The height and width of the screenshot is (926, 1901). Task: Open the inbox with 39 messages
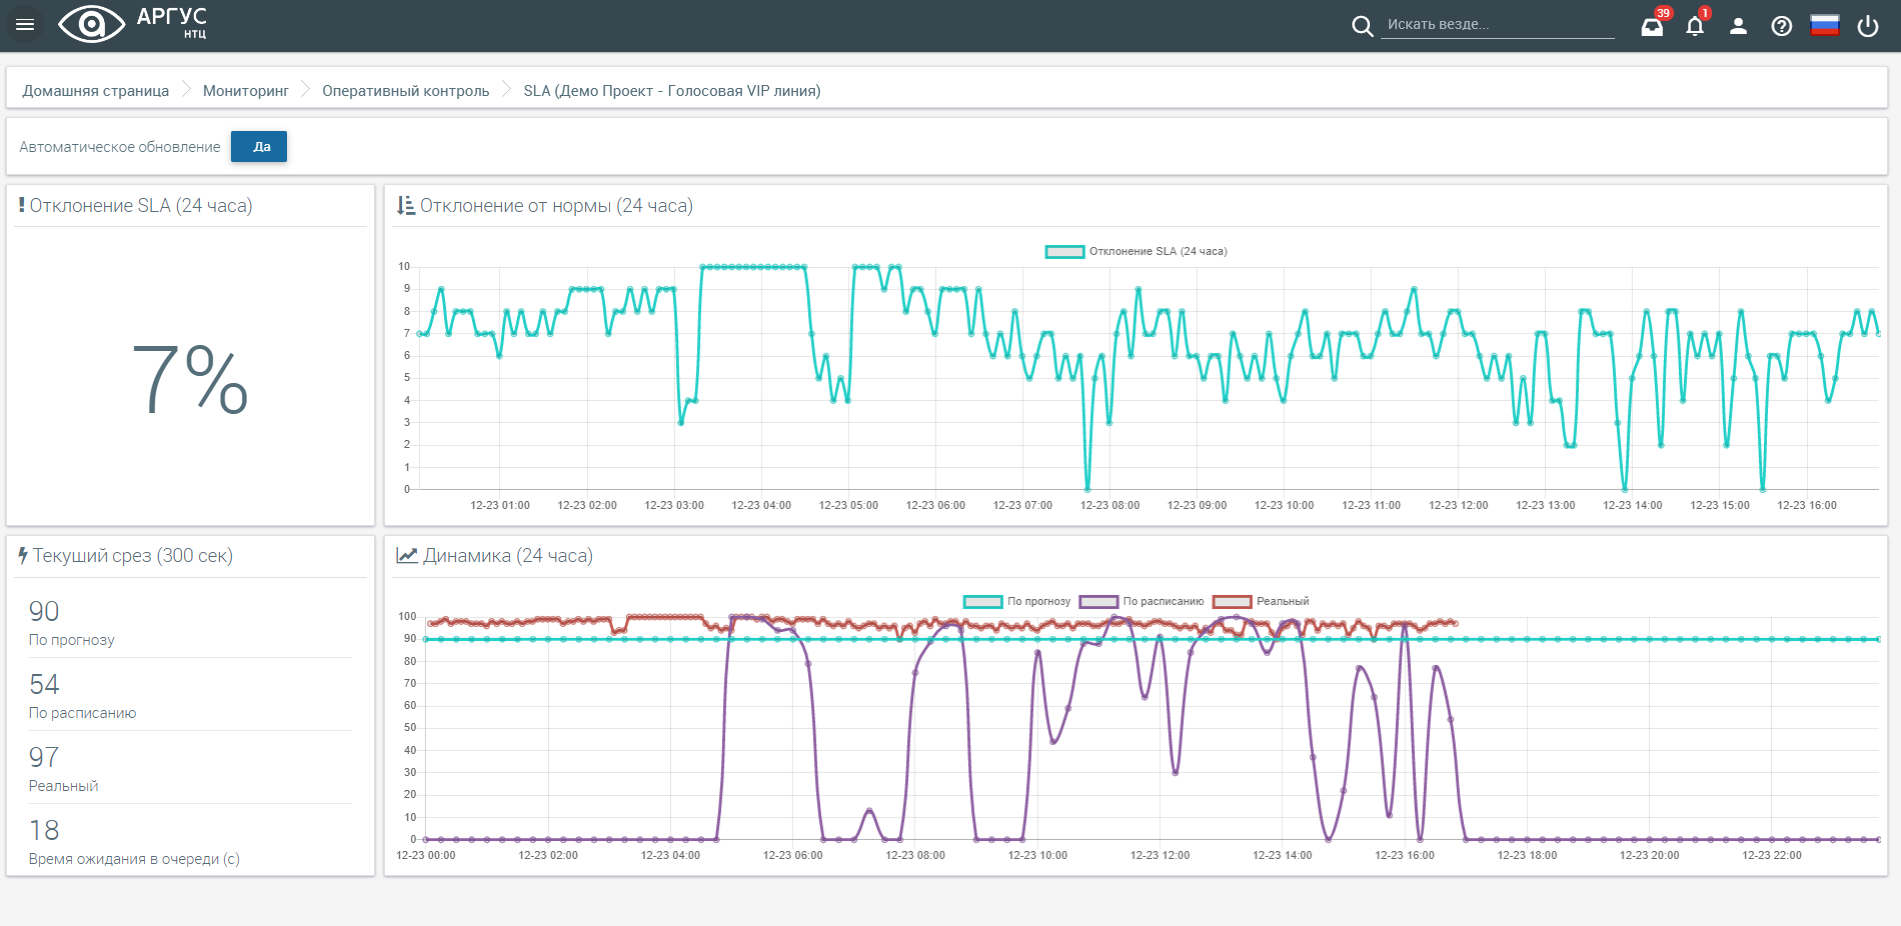point(1652,26)
